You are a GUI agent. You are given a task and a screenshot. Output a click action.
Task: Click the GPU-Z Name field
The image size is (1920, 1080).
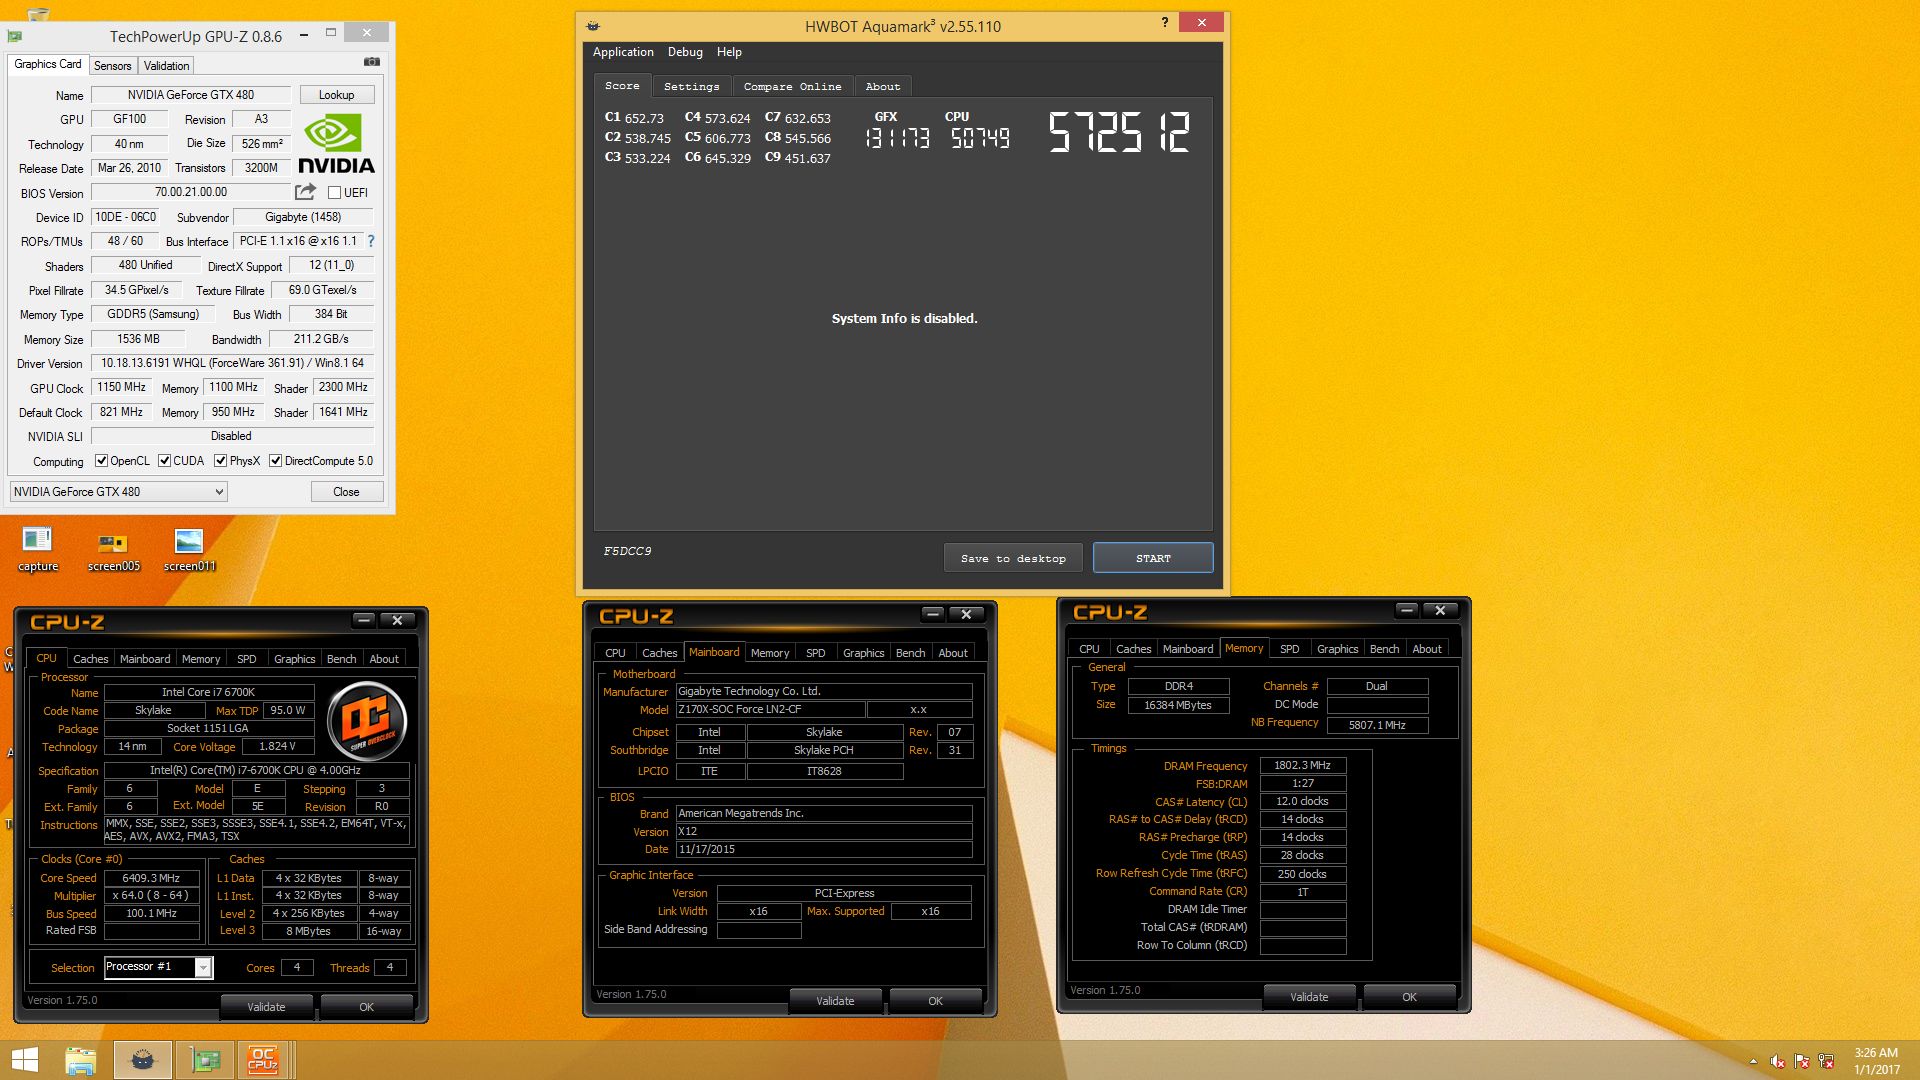tap(191, 95)
